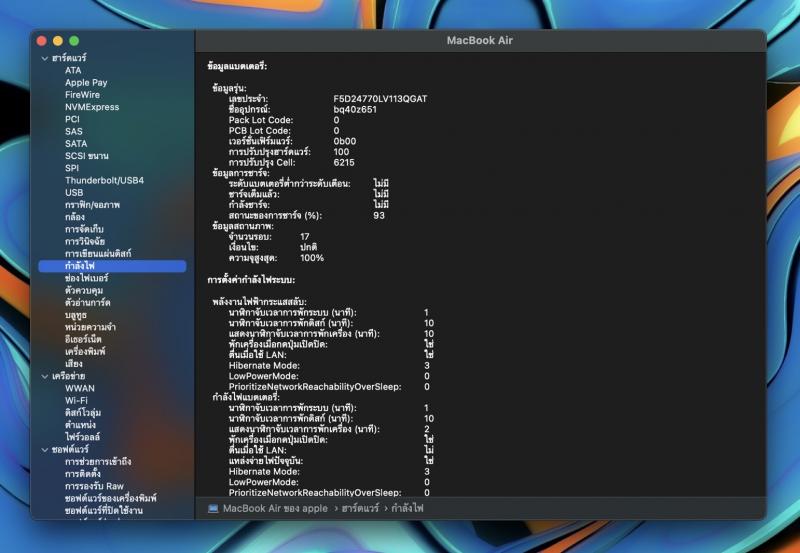The height and width of the screenshot is (553, 800).
Task: Select กล้อง in the sidebar
Action: point(74,217)
